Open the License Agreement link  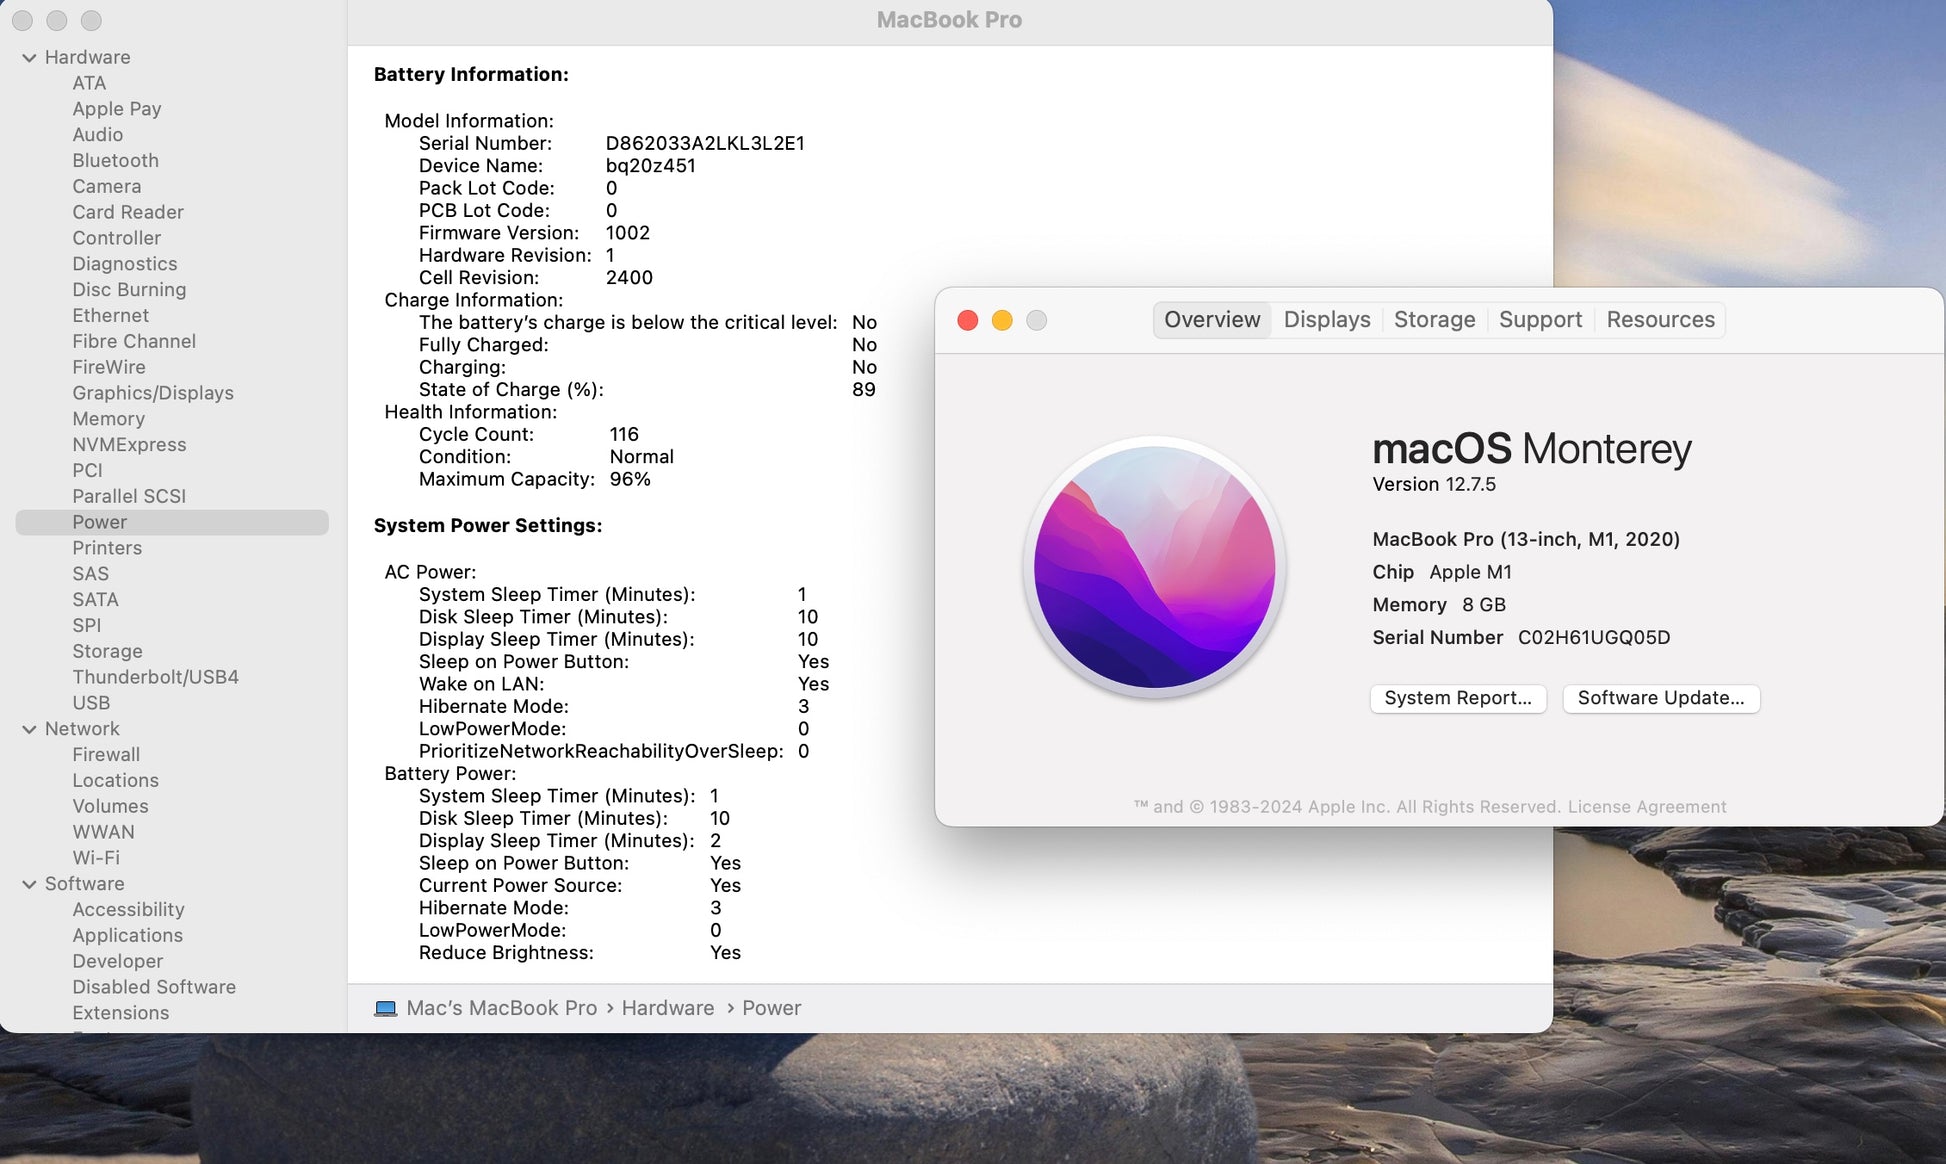click(1646, 807)
